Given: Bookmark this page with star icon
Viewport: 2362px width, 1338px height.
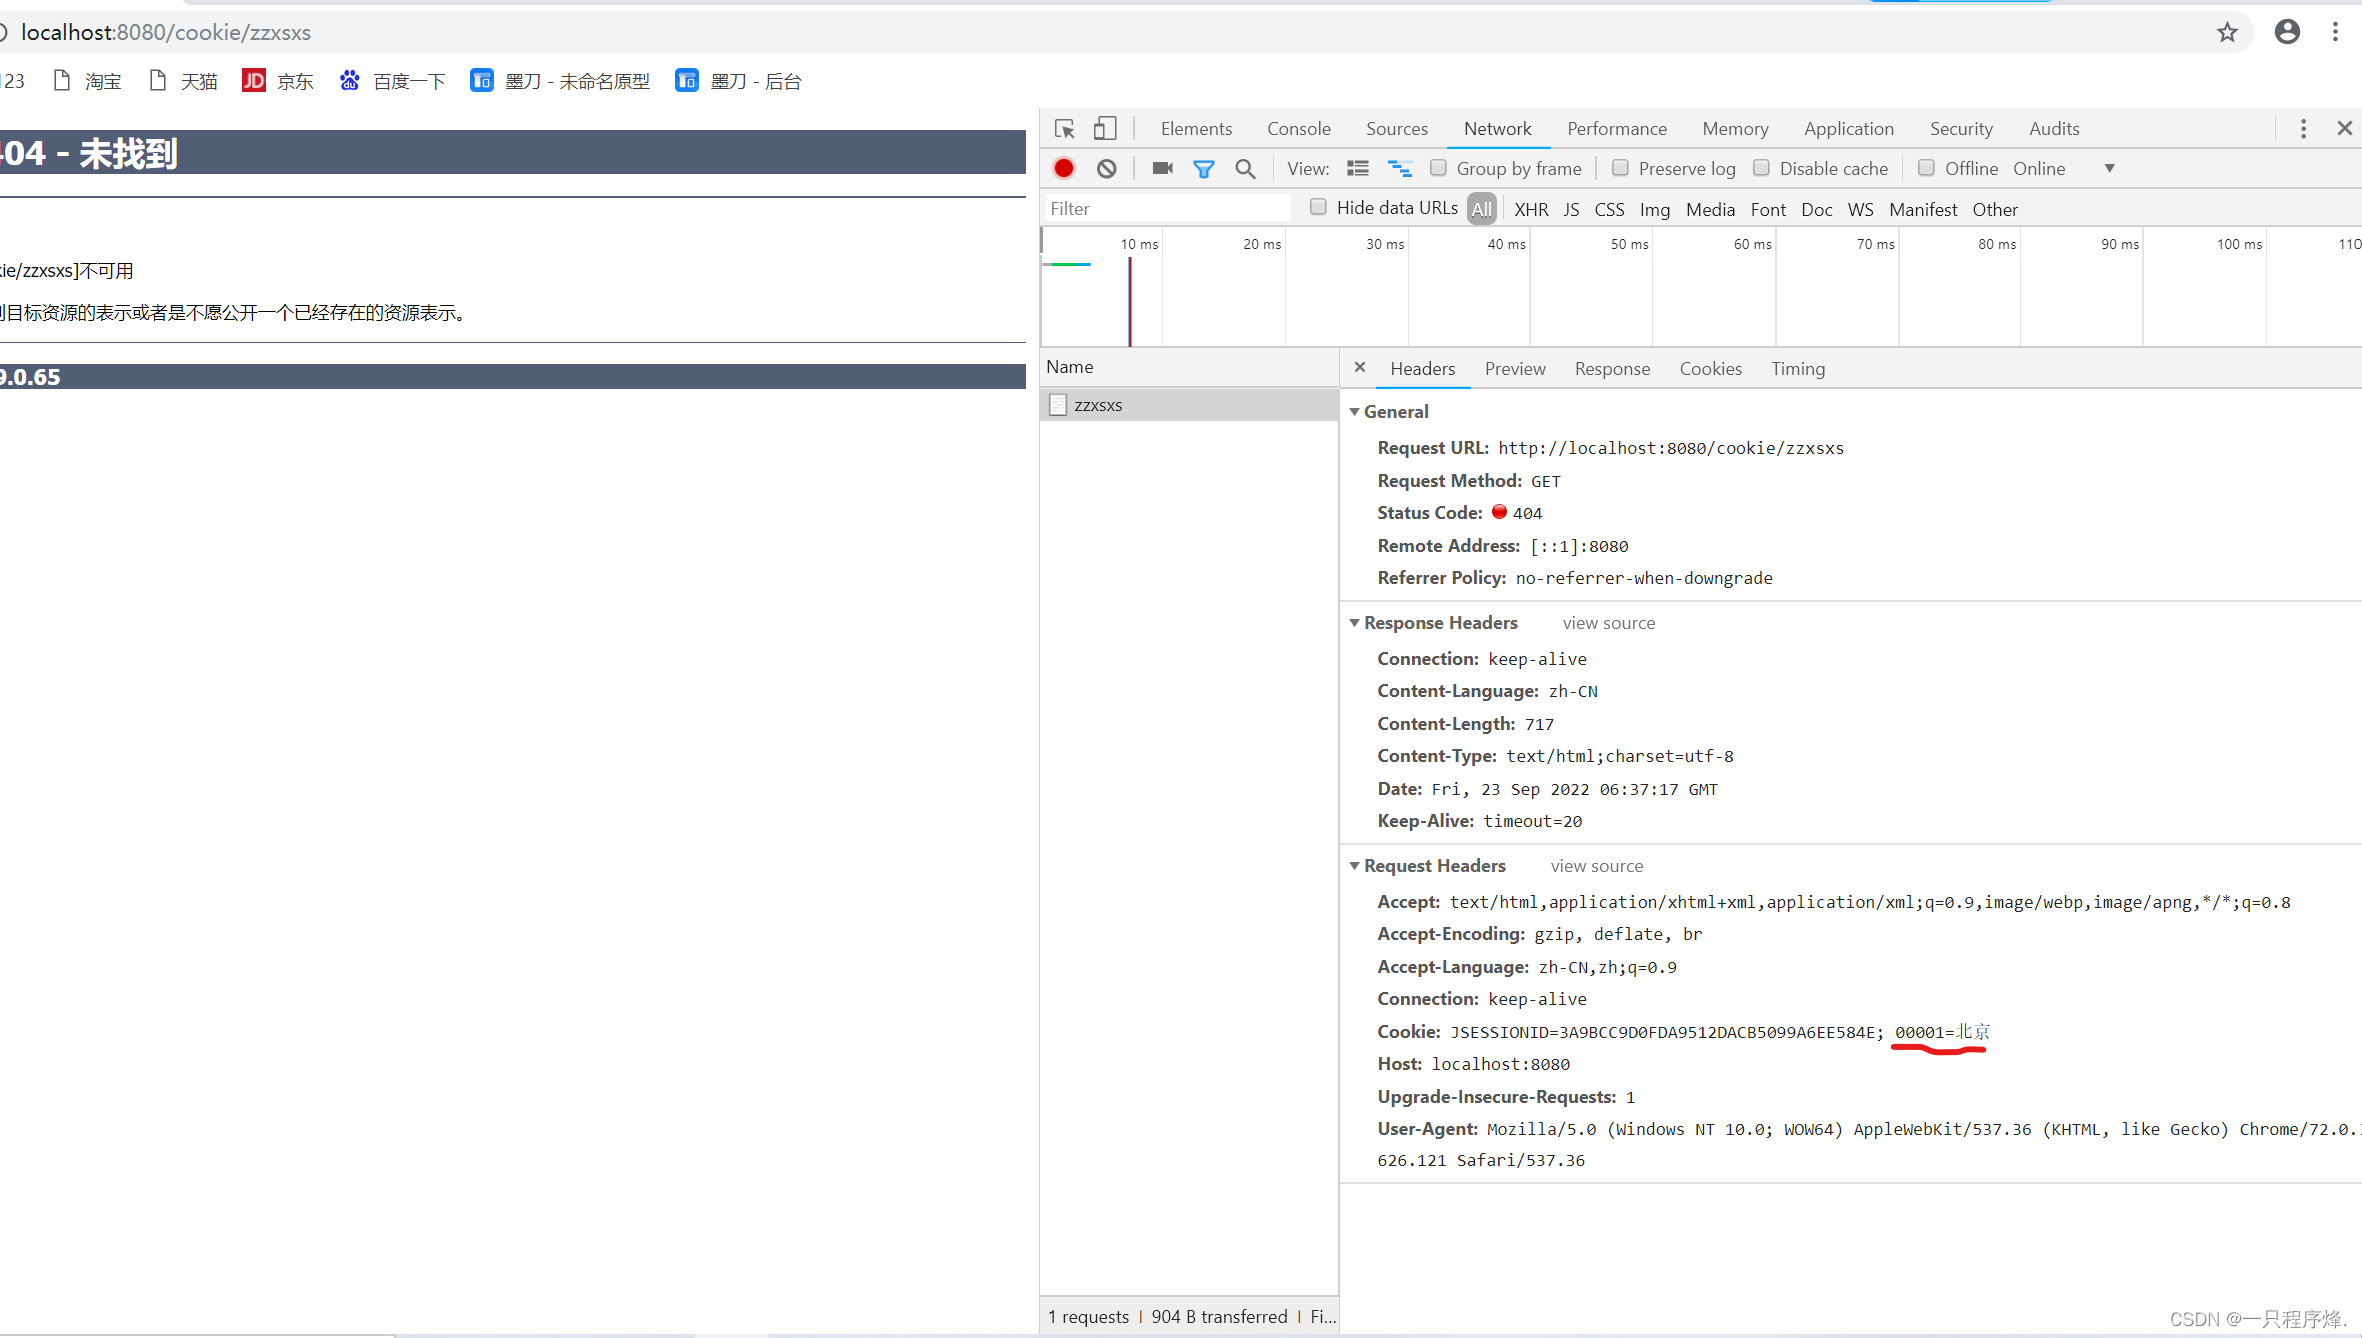Looking at the screenshot, I should 2227,32.
